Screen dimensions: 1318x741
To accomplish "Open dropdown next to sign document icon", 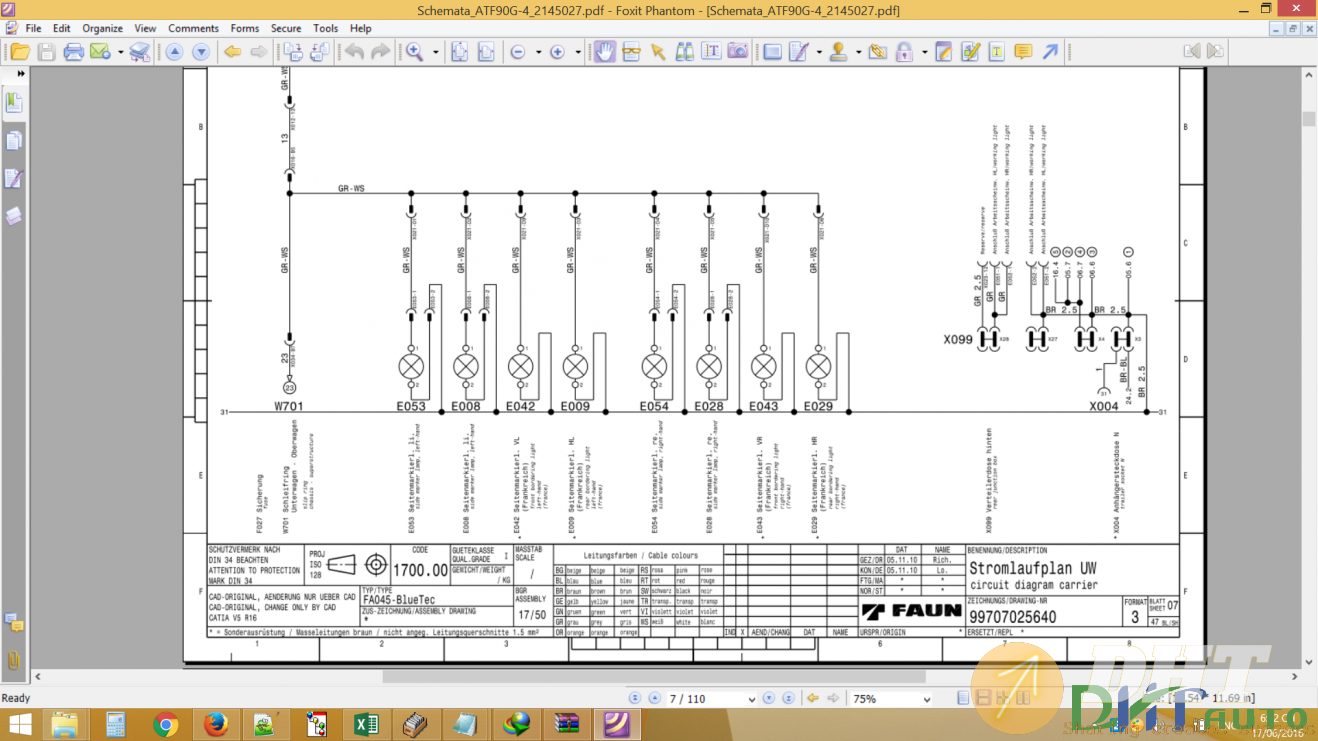I will pyautogui.click(x=818, y=52).
